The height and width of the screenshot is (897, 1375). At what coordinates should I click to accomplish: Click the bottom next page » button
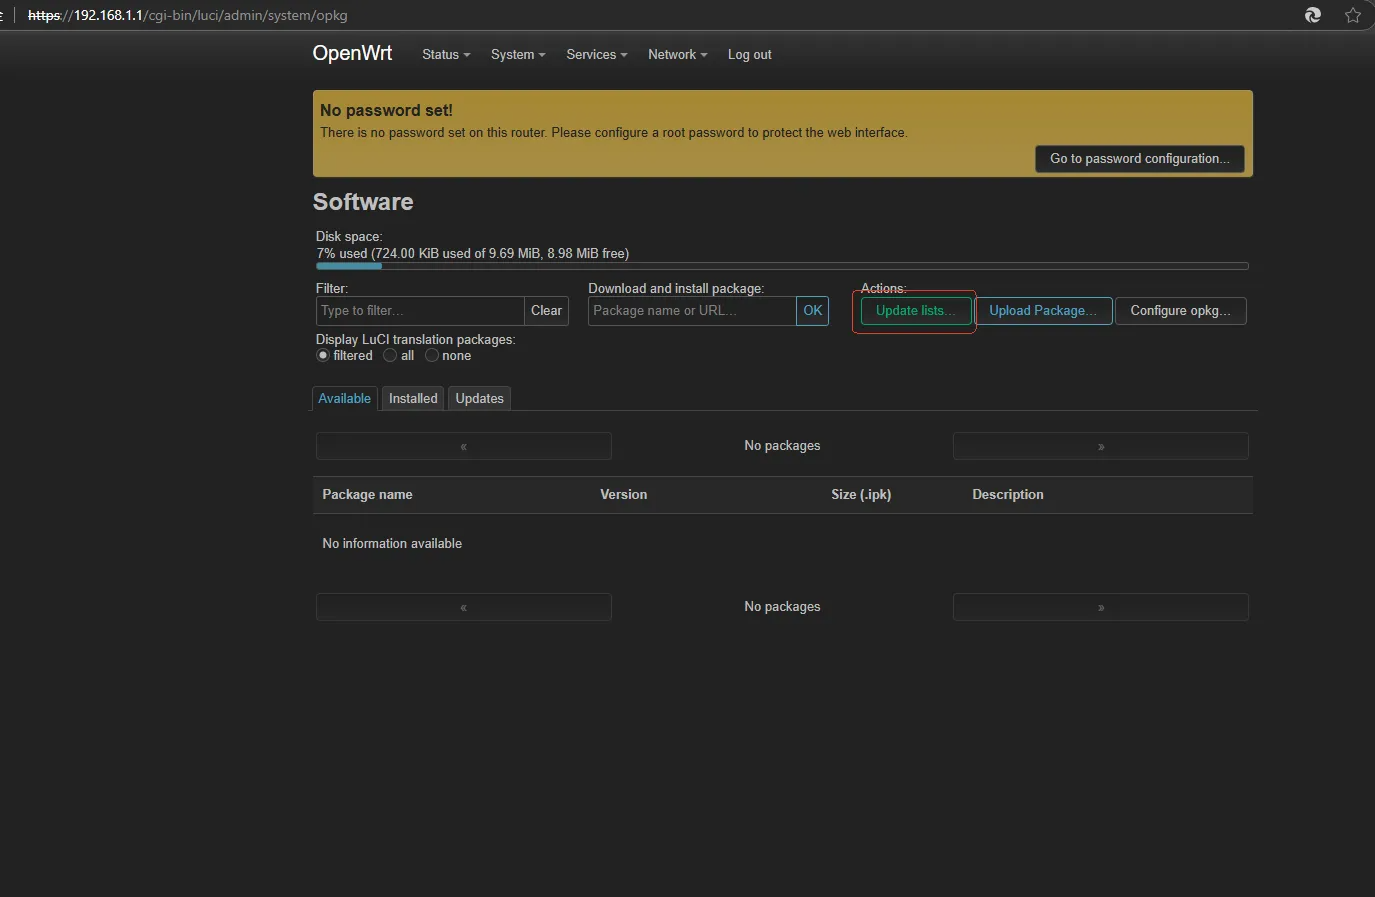pos(1101,607)
